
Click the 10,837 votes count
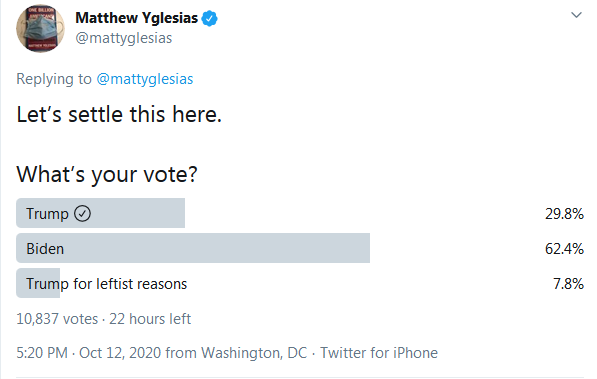(57, 319)
